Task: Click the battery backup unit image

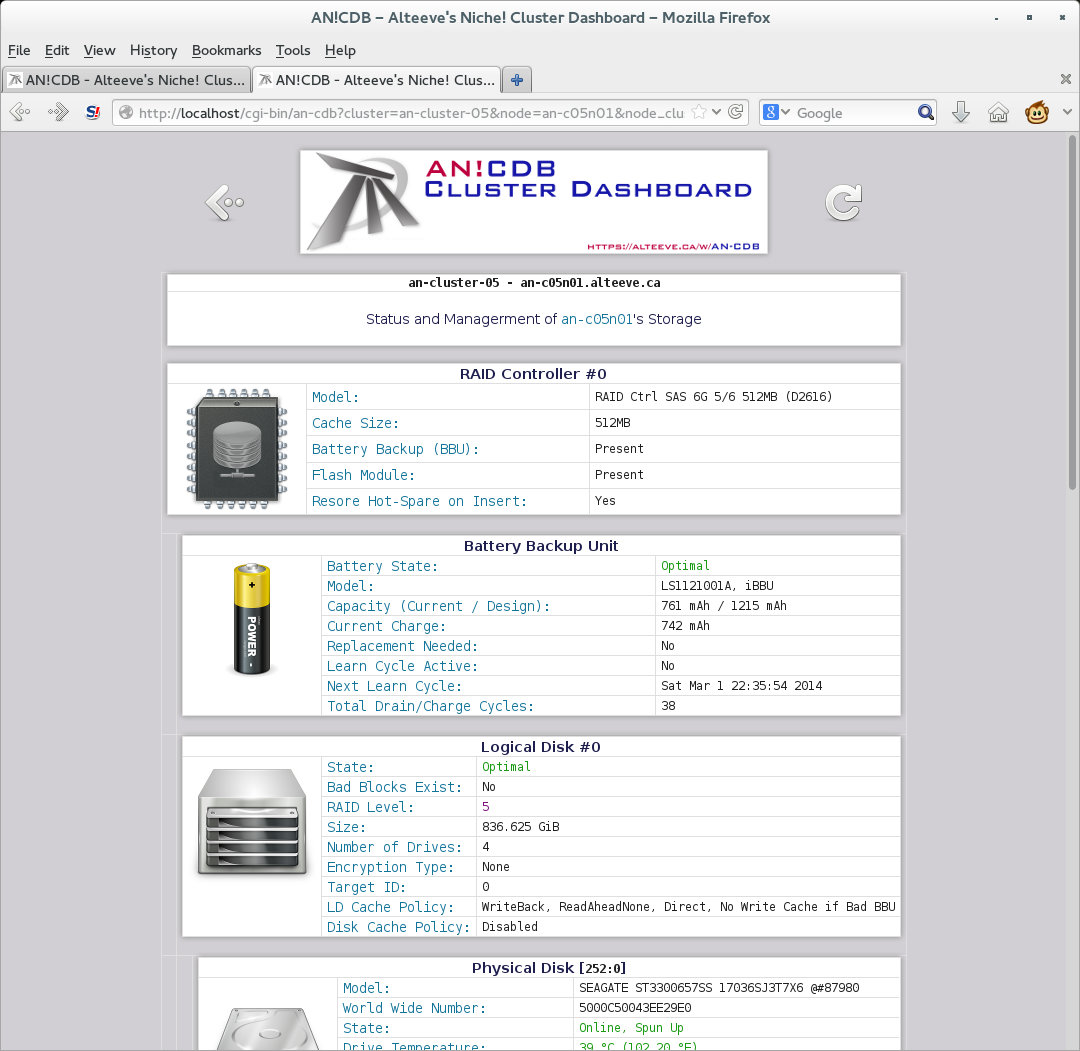Action: 252,618
